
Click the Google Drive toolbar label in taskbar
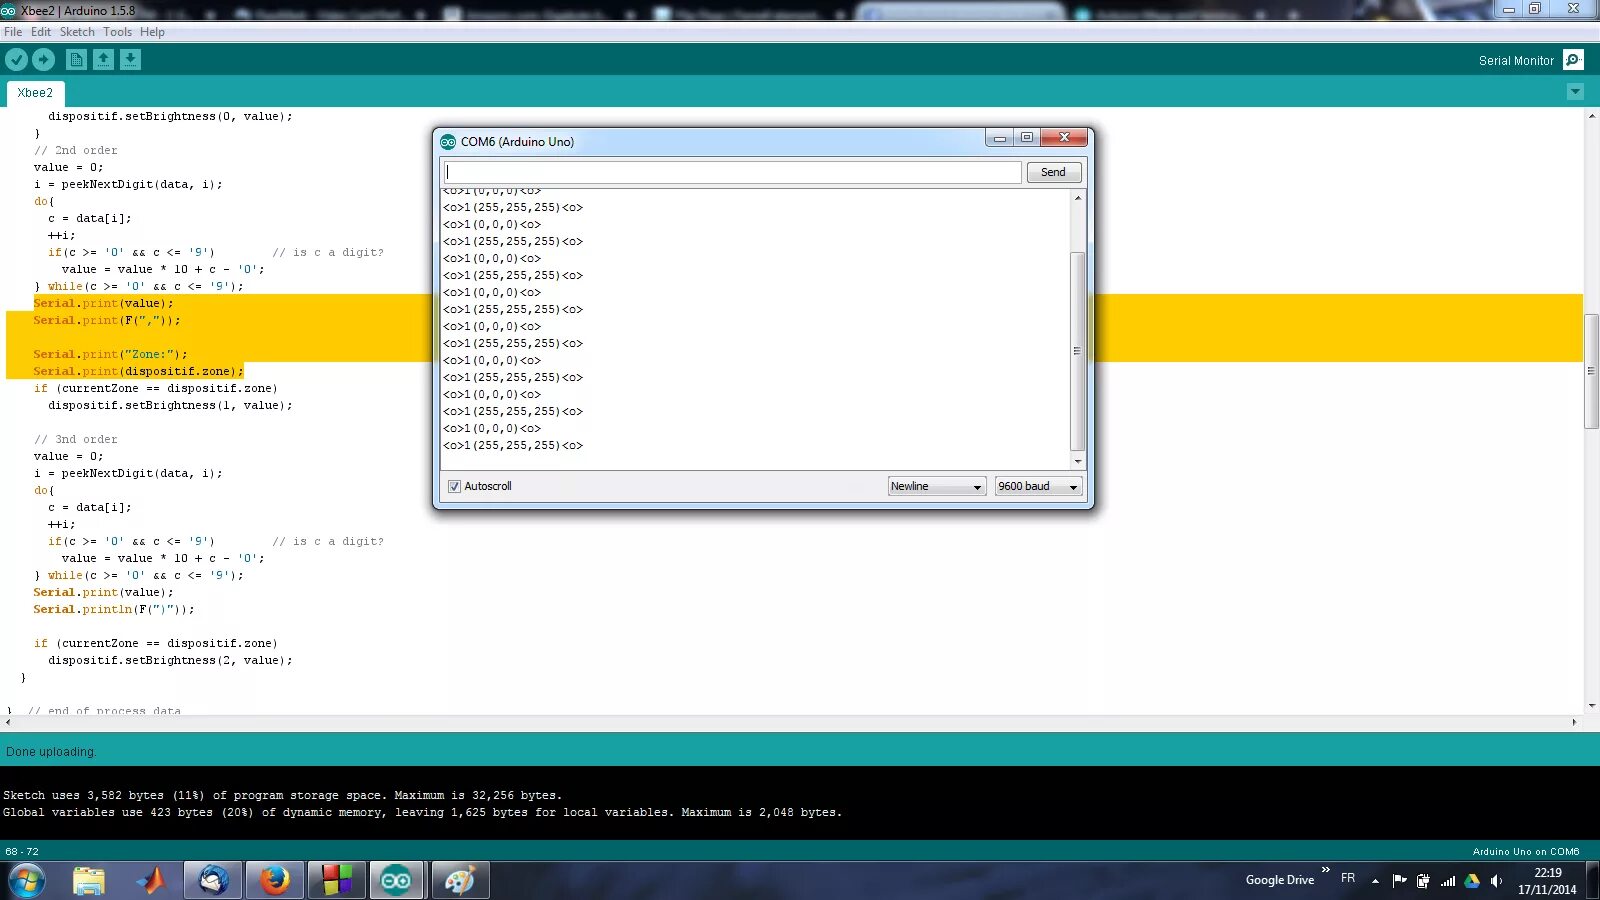1280,880
